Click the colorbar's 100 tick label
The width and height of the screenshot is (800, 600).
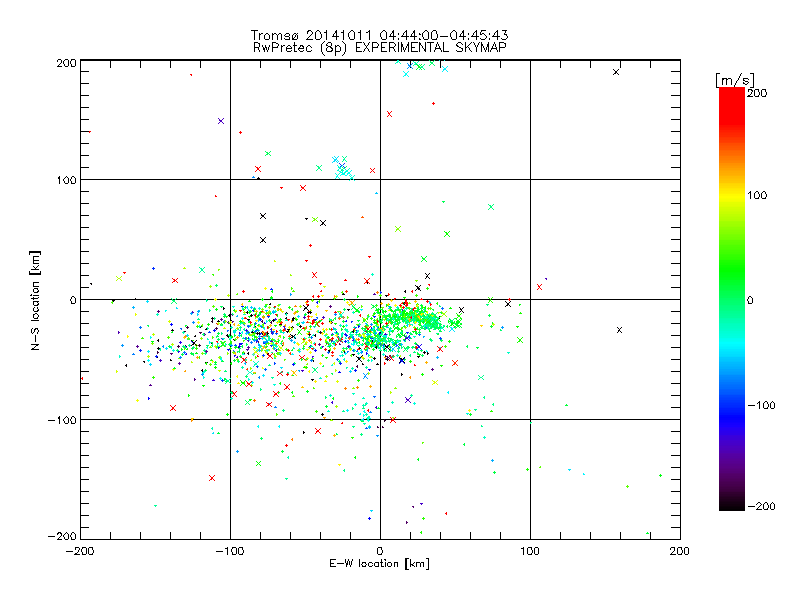pos(757,195)
